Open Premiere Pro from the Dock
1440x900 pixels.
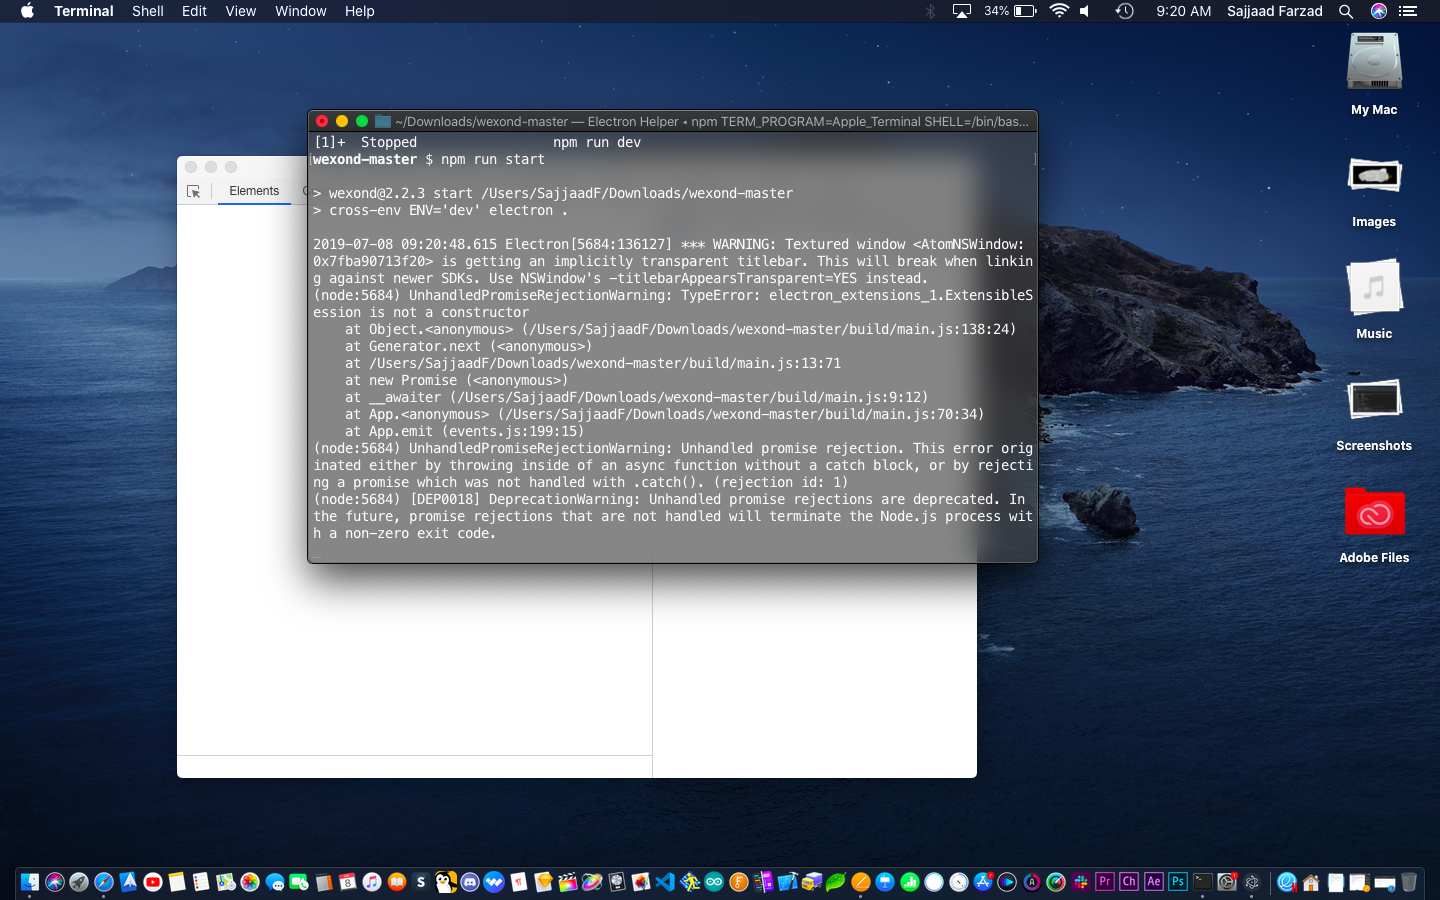click(1105, 882)
